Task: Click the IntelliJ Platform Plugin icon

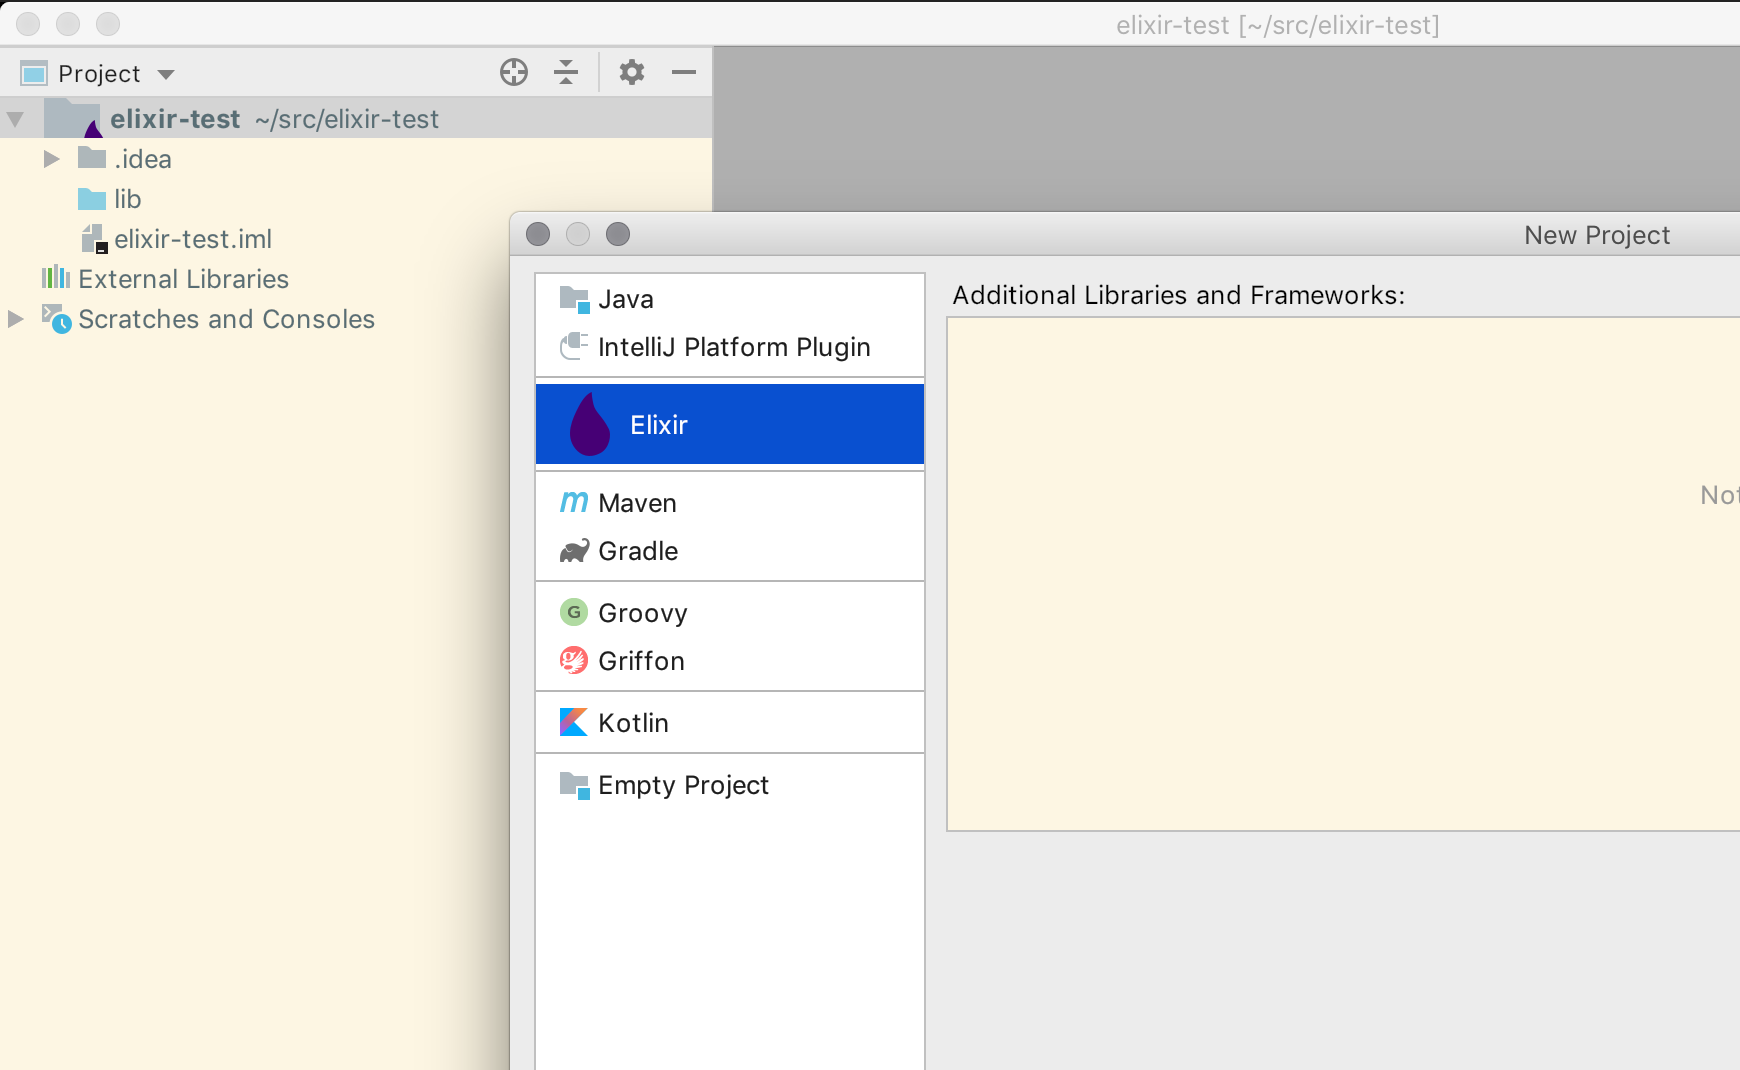Action: tap(575, 347)
